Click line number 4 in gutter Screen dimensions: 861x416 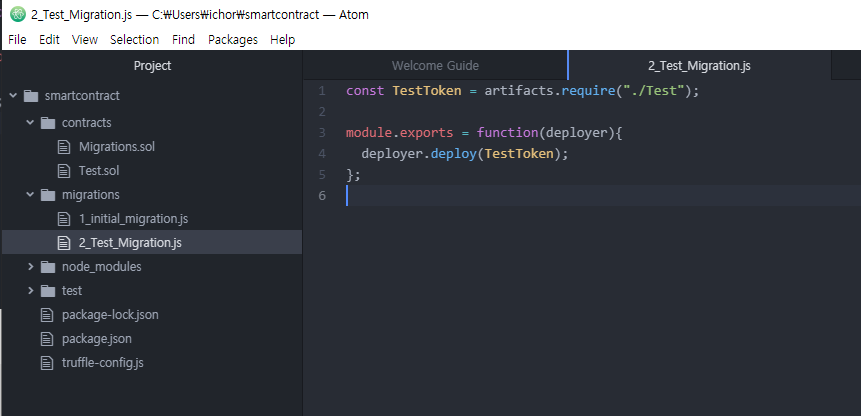(322, 154)
